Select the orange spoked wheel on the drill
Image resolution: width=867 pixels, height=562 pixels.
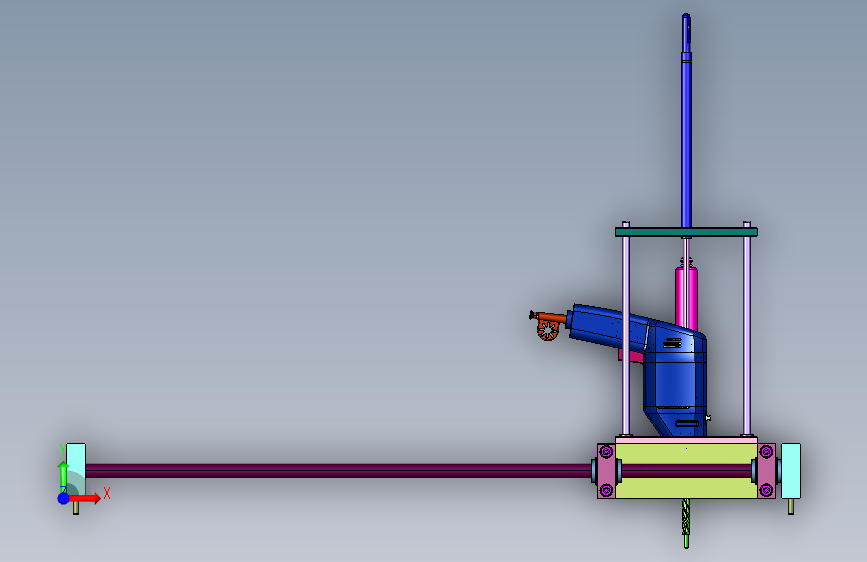(547, 331)
